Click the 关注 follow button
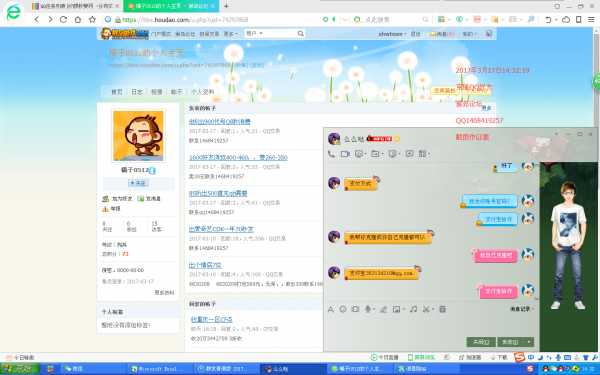The image size is (600, 375). tap(138, 183)
